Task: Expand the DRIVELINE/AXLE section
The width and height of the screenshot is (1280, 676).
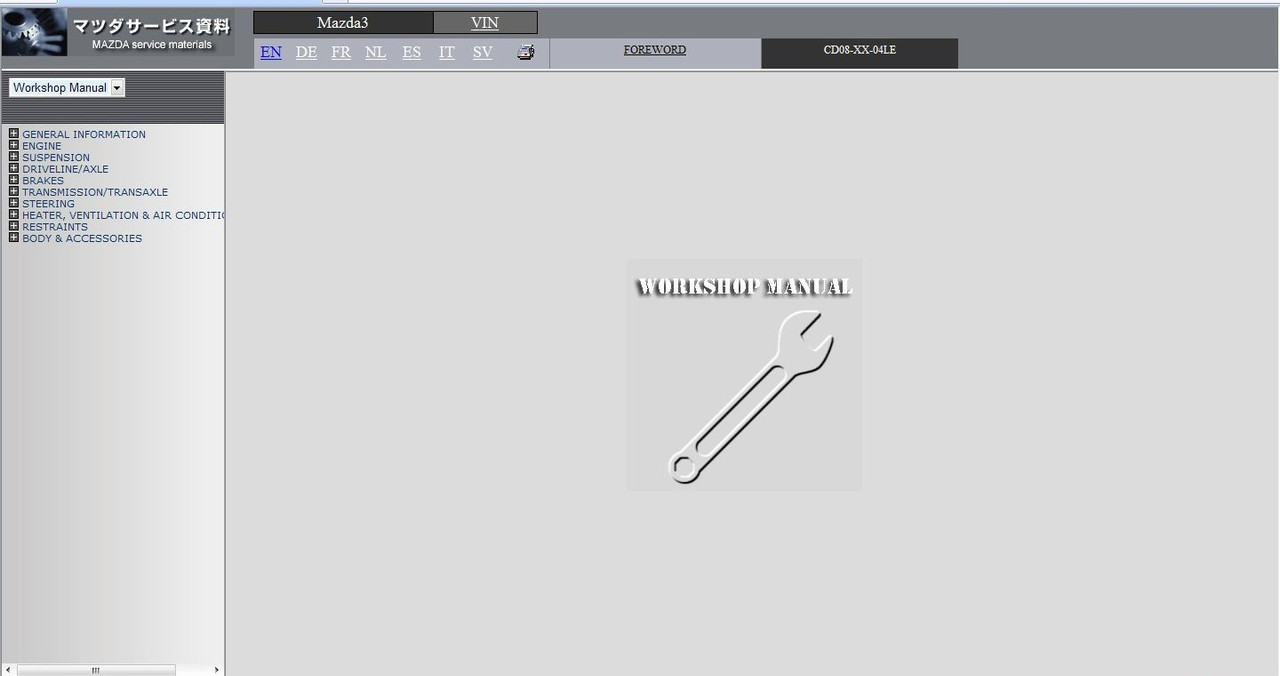Action: click(x=14, y=168)
